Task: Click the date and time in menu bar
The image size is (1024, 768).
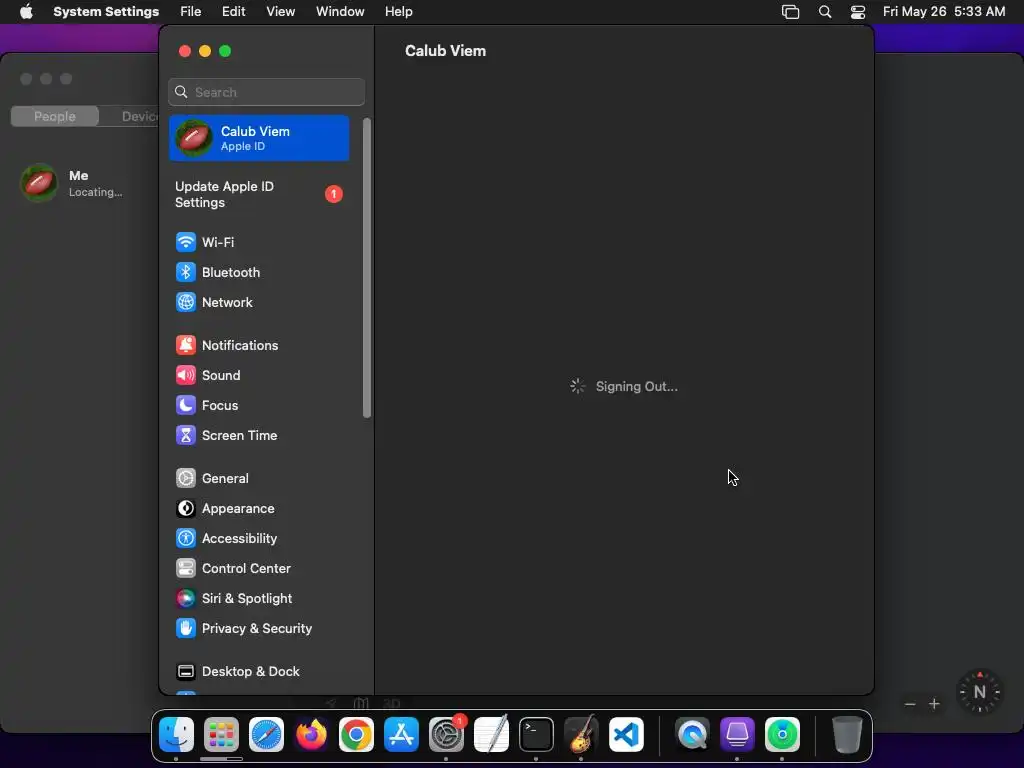Action: tap(944, 12)
